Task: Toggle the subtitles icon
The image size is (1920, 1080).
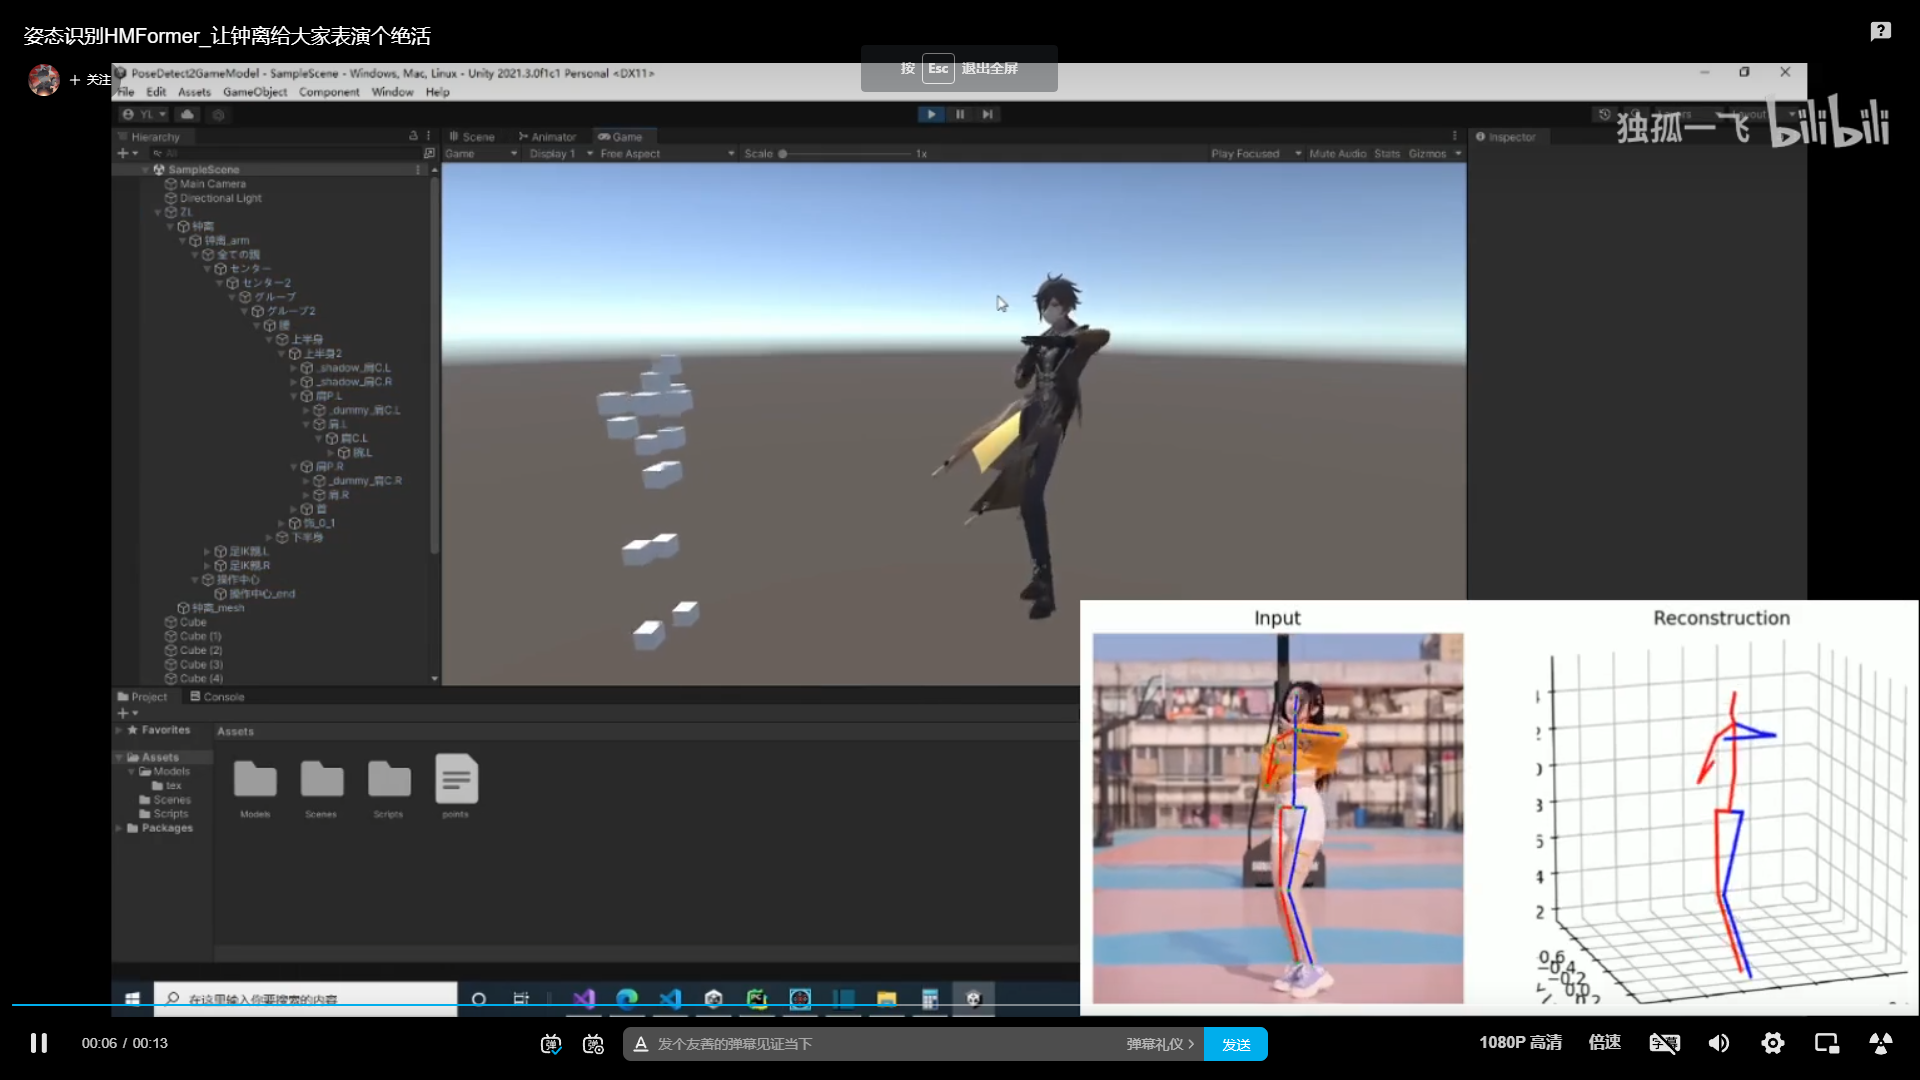Action: tap(1664, 1043)
